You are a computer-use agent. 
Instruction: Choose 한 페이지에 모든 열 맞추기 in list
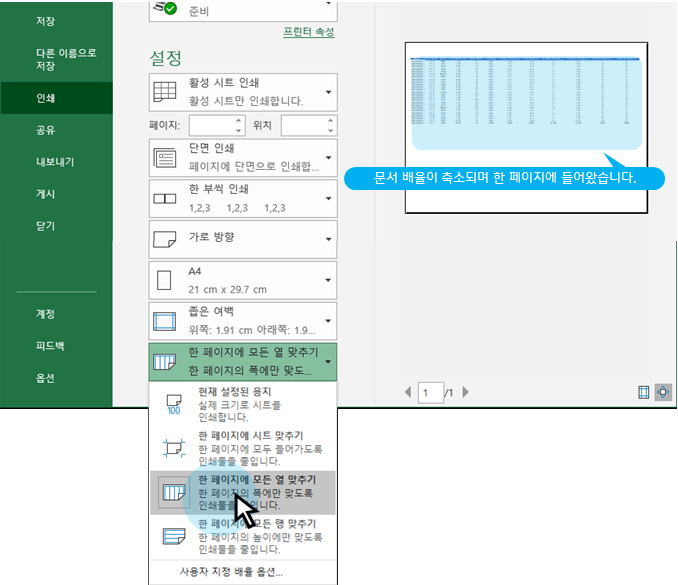243,492
